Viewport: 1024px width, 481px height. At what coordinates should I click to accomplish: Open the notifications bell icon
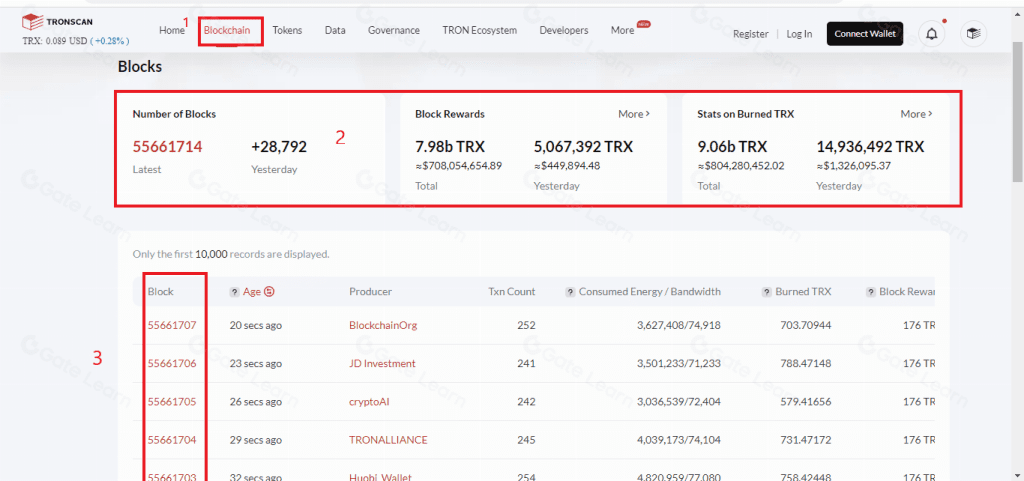(932, 33)
